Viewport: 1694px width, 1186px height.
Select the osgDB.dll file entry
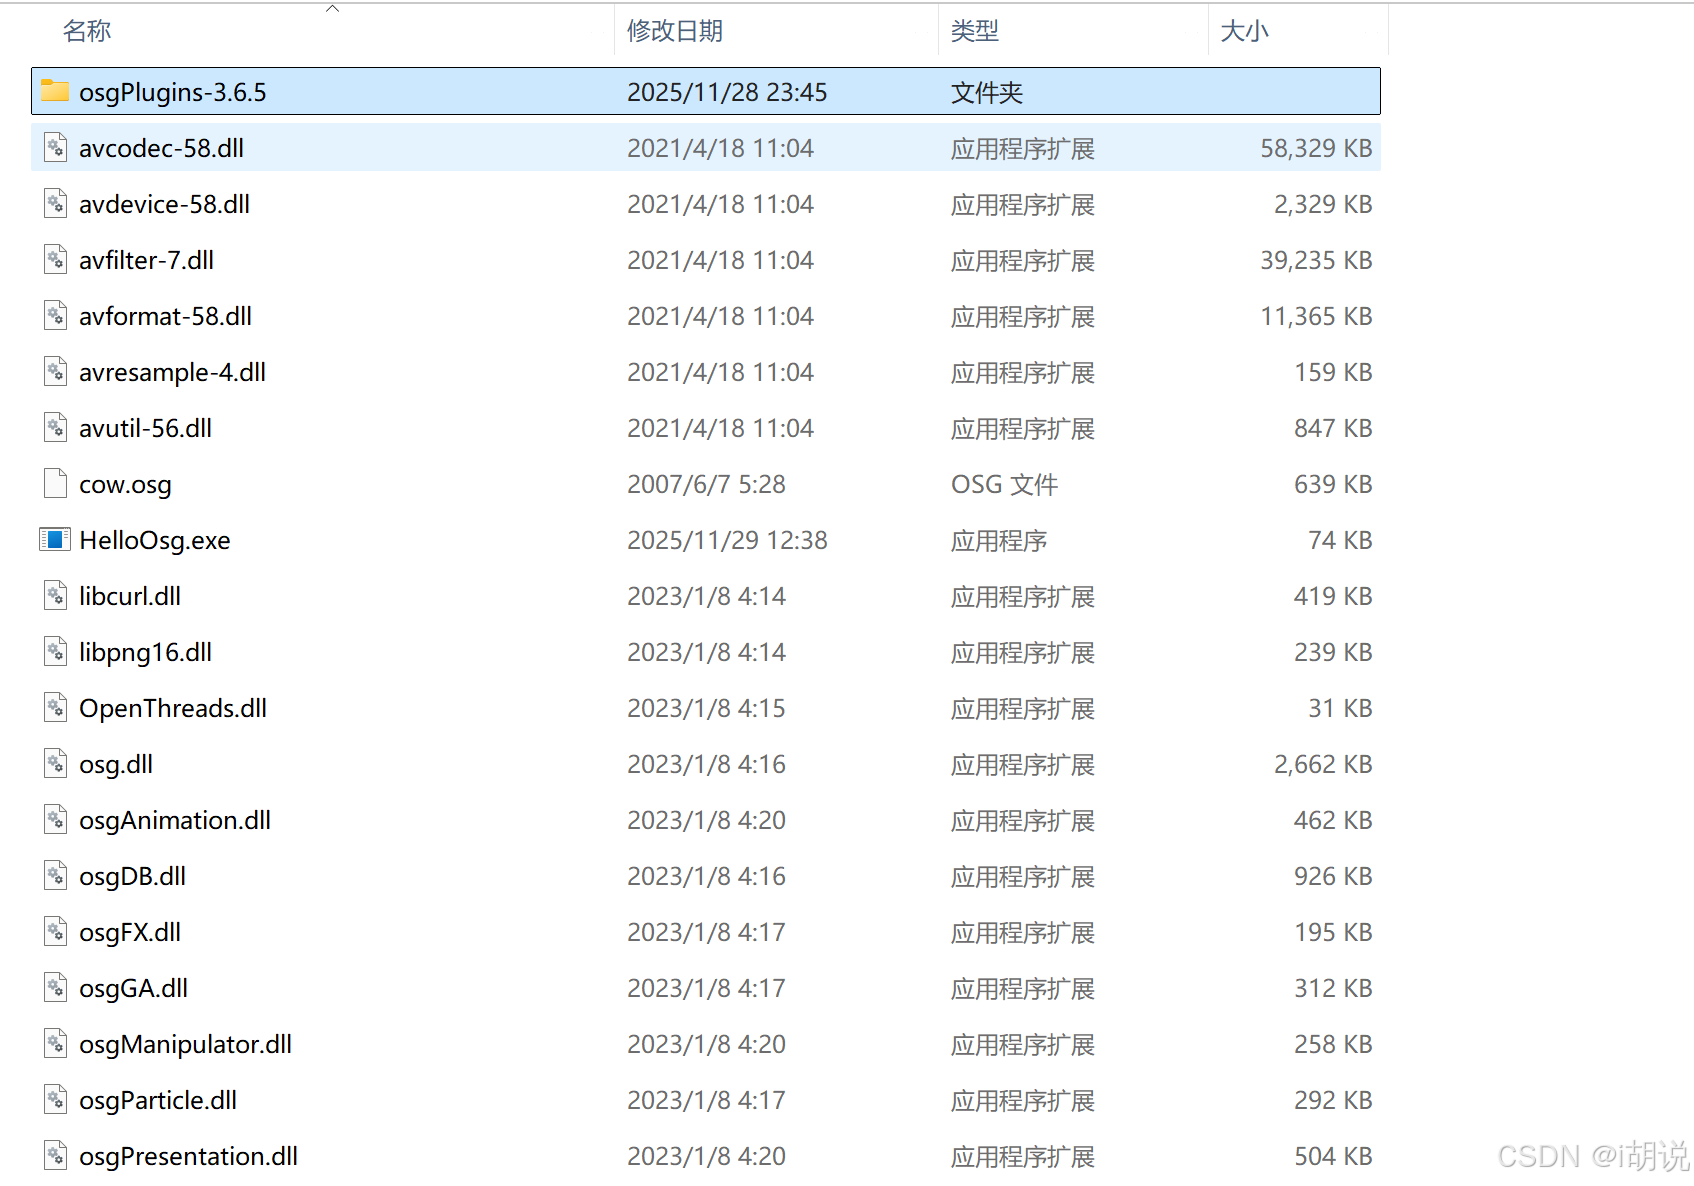coord(133,875)
